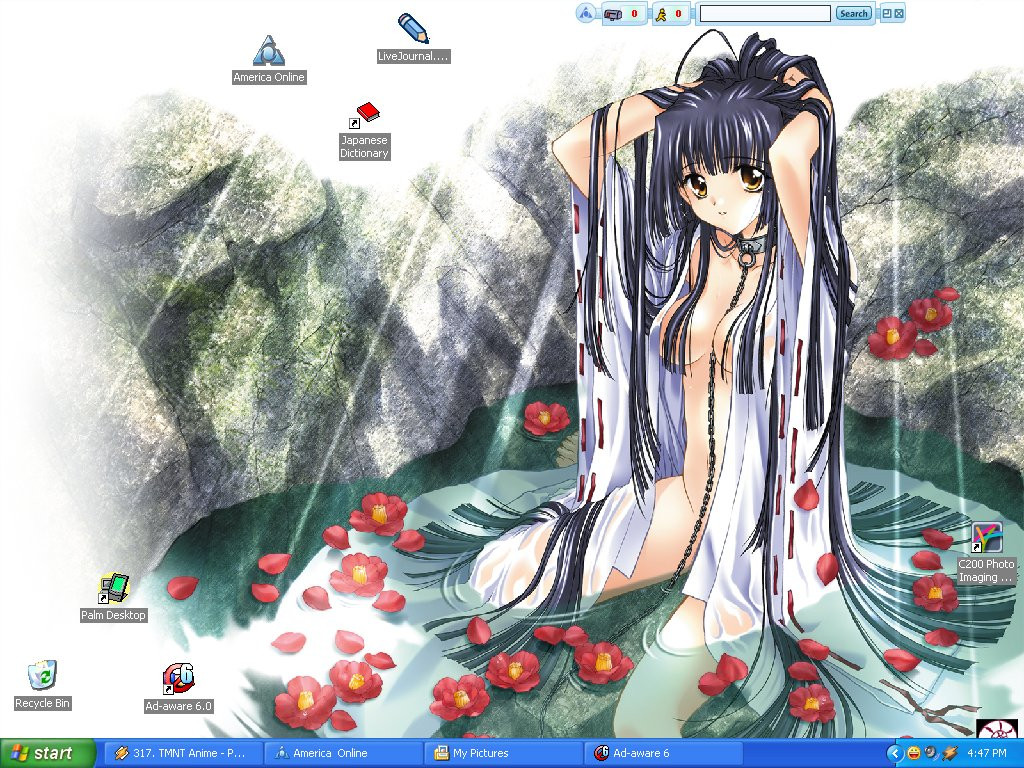Click the mail count number next to mailbox
Image resolution: width=1024 pixels, height=768 pixels.
pyautogui.click(x=634, y=14)
